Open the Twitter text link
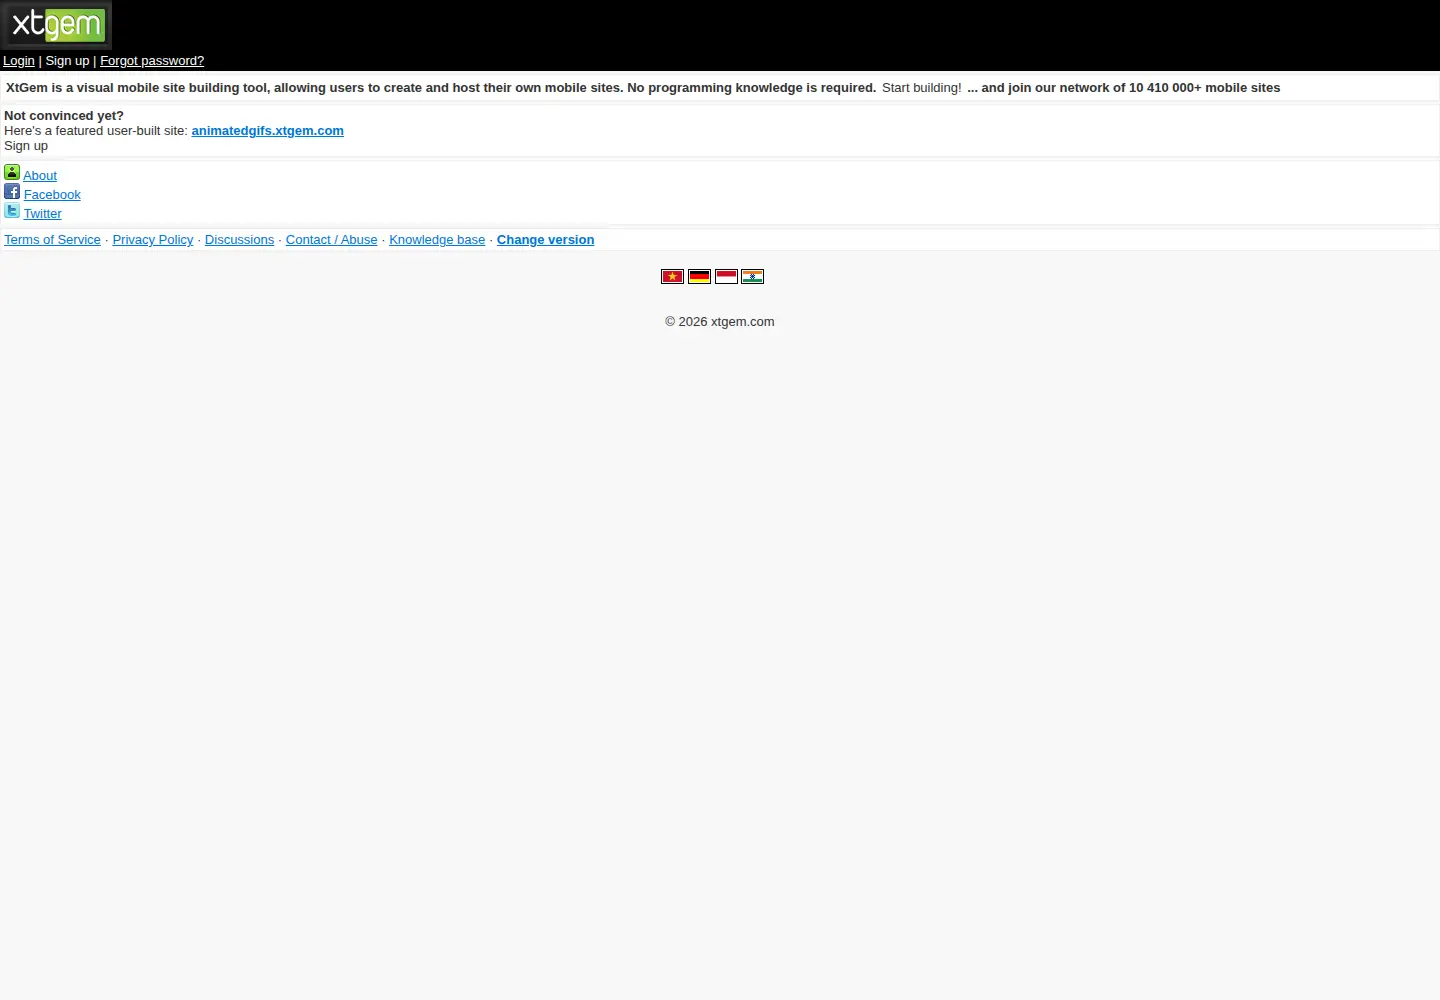The height and width of the screenshot is (1000, 1440). pos(43,214)
